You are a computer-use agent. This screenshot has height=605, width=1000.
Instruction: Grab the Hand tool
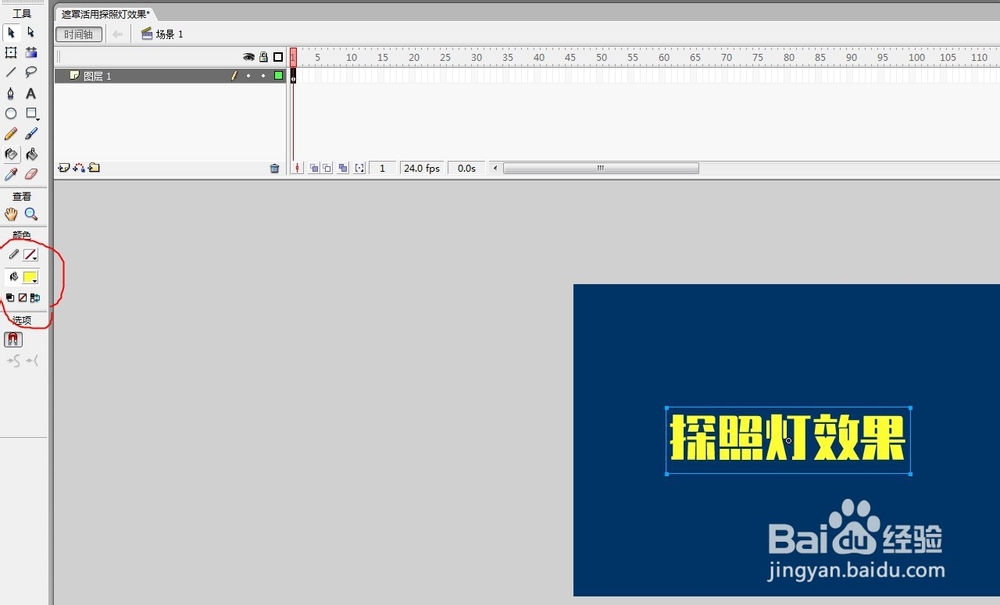pos(12,213)
